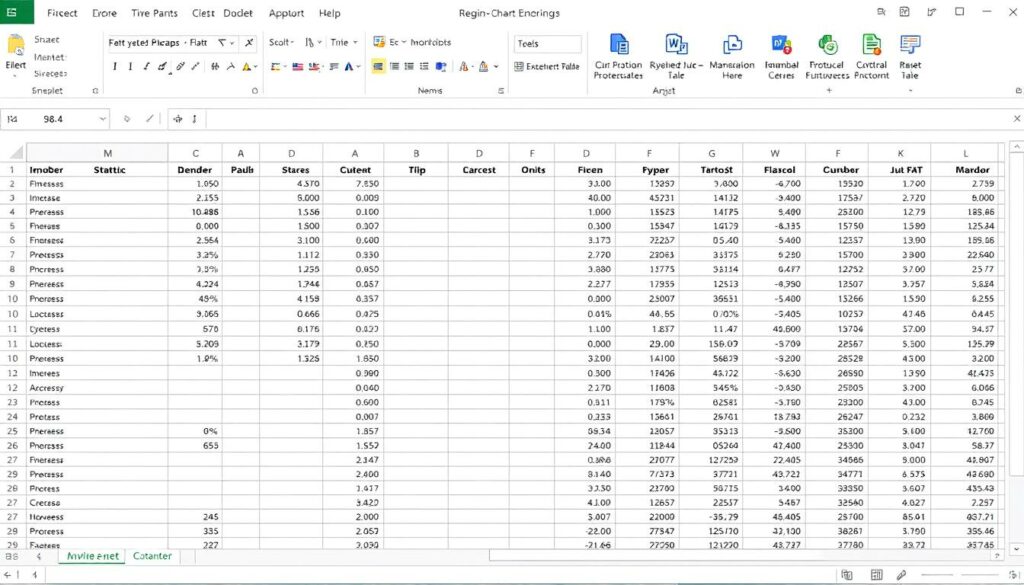Image resolution: width=1024 pixels, height=585 pixels.
Task: Click the horizontal scrollbar at sheet bottom
Action: tap(741, 556)
